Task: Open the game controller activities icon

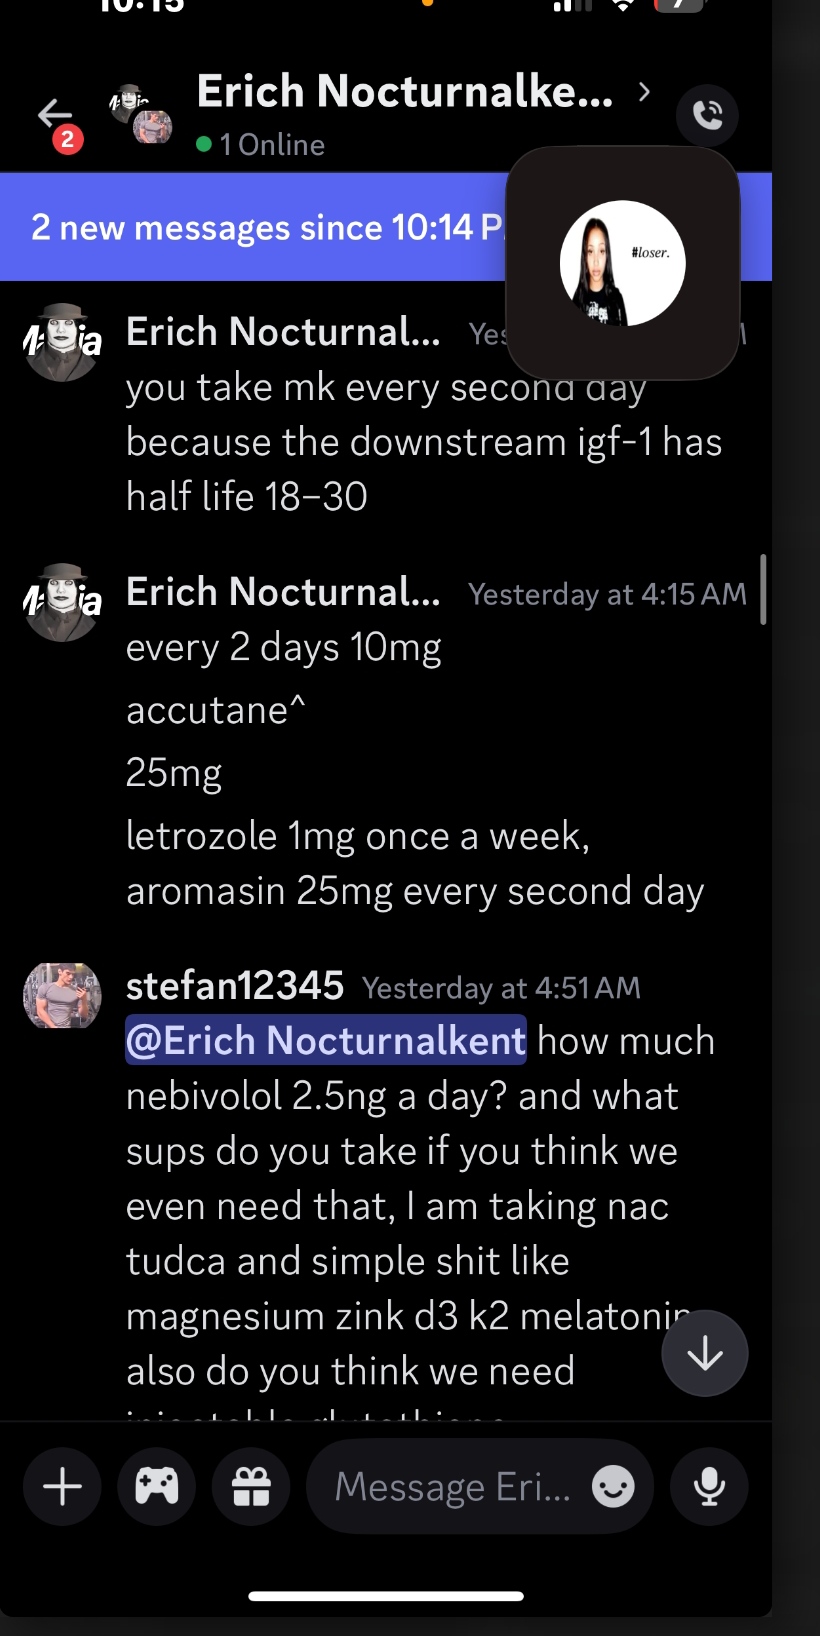Action: (157, 1486)
